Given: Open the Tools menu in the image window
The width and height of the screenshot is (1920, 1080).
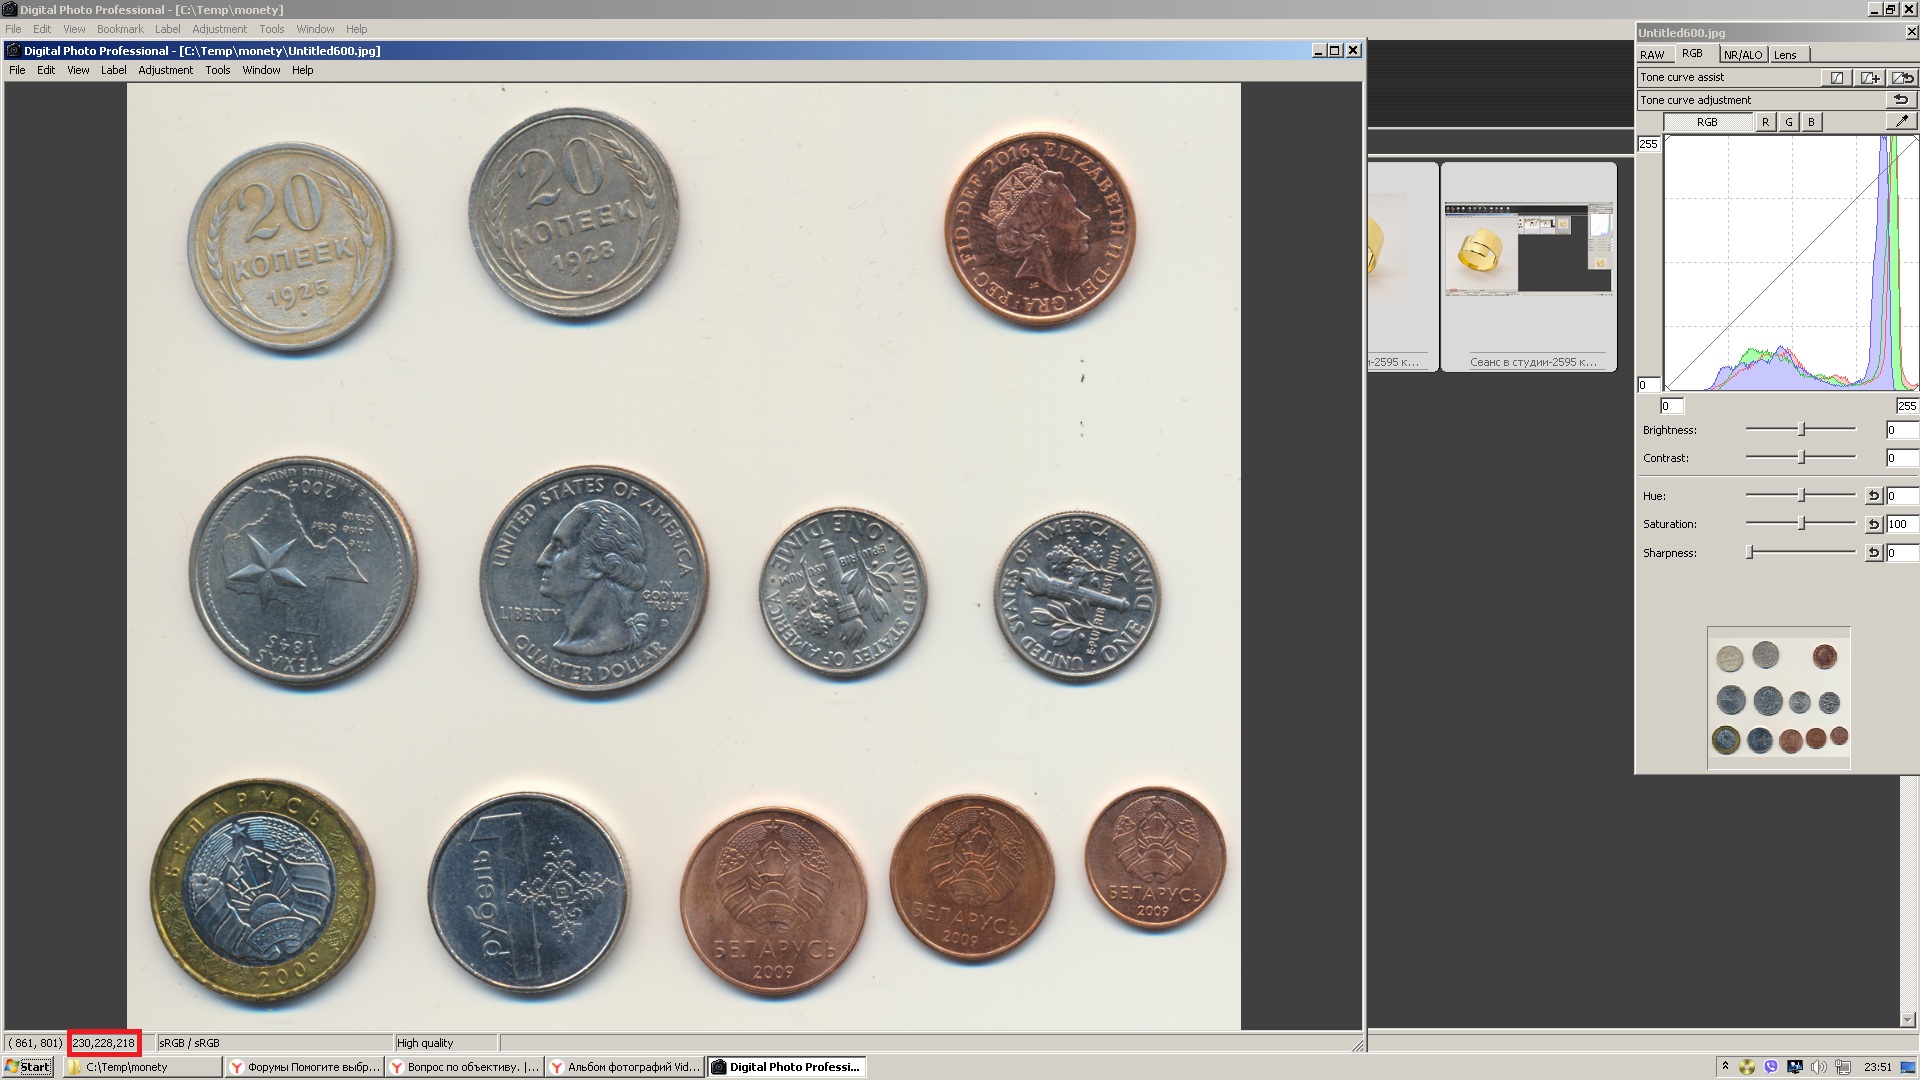Looking at the screenshot, I should click(217, 70).
